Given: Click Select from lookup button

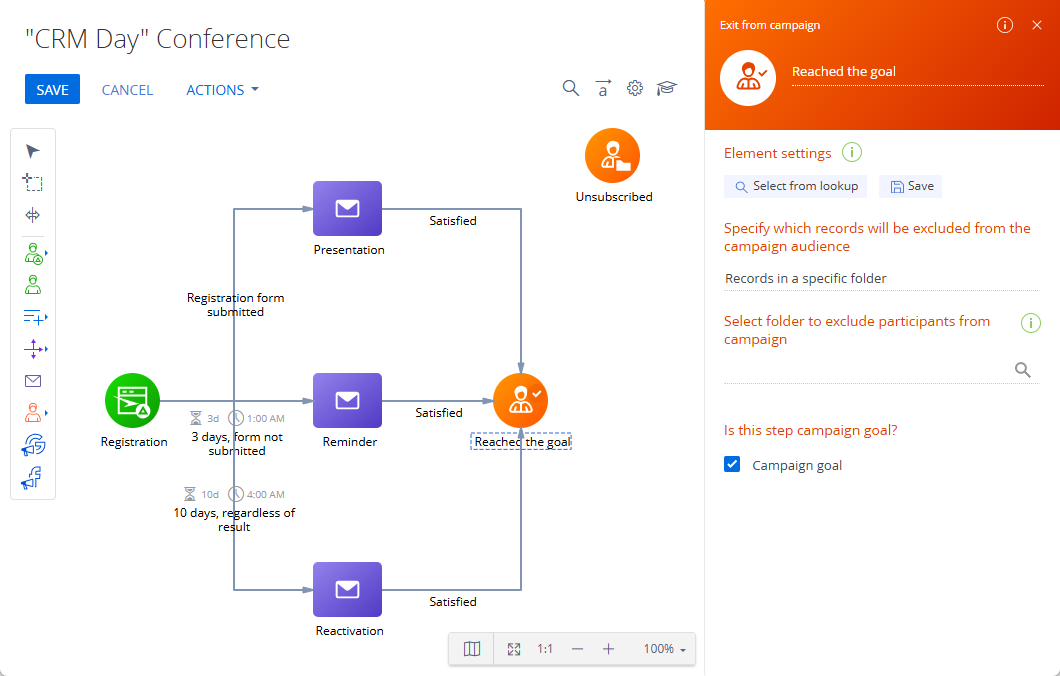Looking at the screenshot, I should [796, 186].
